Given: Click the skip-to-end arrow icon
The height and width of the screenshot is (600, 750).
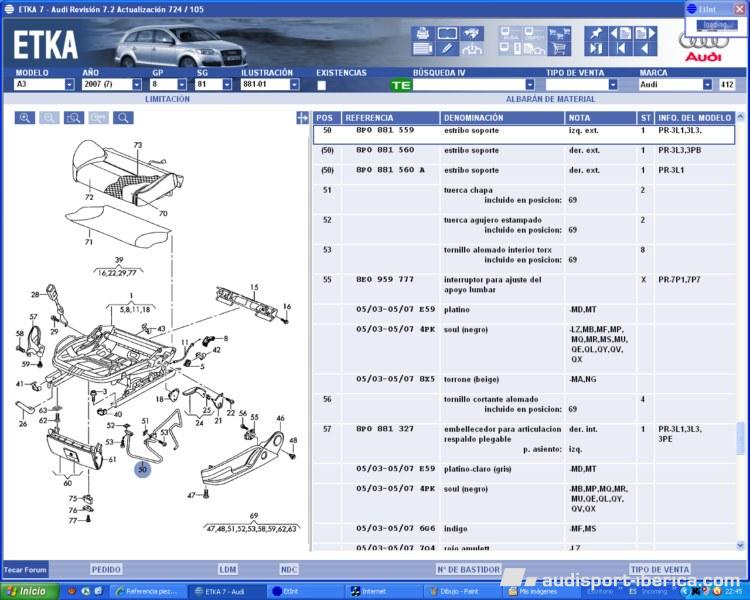Looking at the screenshot, I should point(596,48).
